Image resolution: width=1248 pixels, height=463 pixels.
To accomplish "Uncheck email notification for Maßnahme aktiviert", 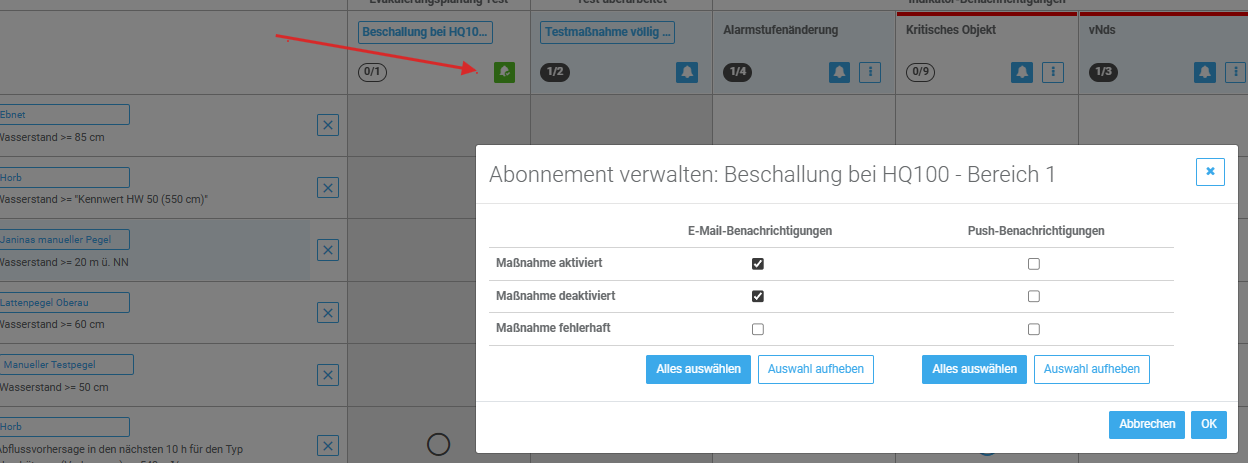I will point(758,264).
